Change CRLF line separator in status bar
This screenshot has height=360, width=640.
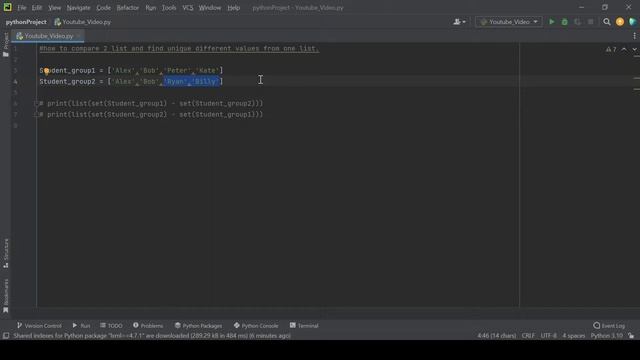pyautogui.click(x=528, y=336)
